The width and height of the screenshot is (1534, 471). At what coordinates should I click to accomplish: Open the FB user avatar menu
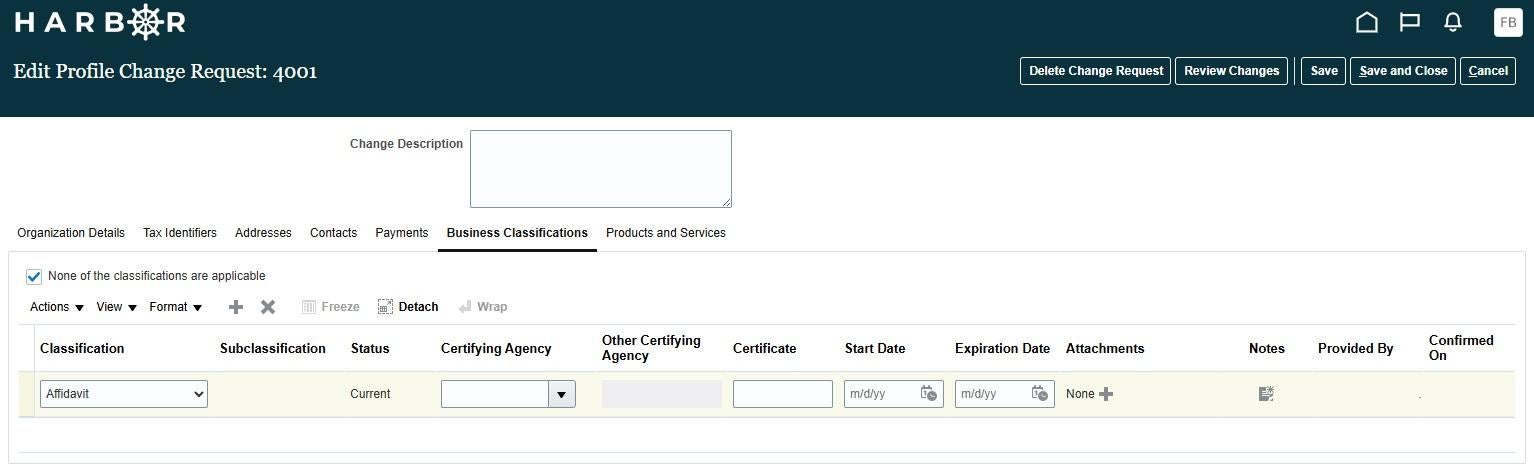click(x=1507, y=22)
